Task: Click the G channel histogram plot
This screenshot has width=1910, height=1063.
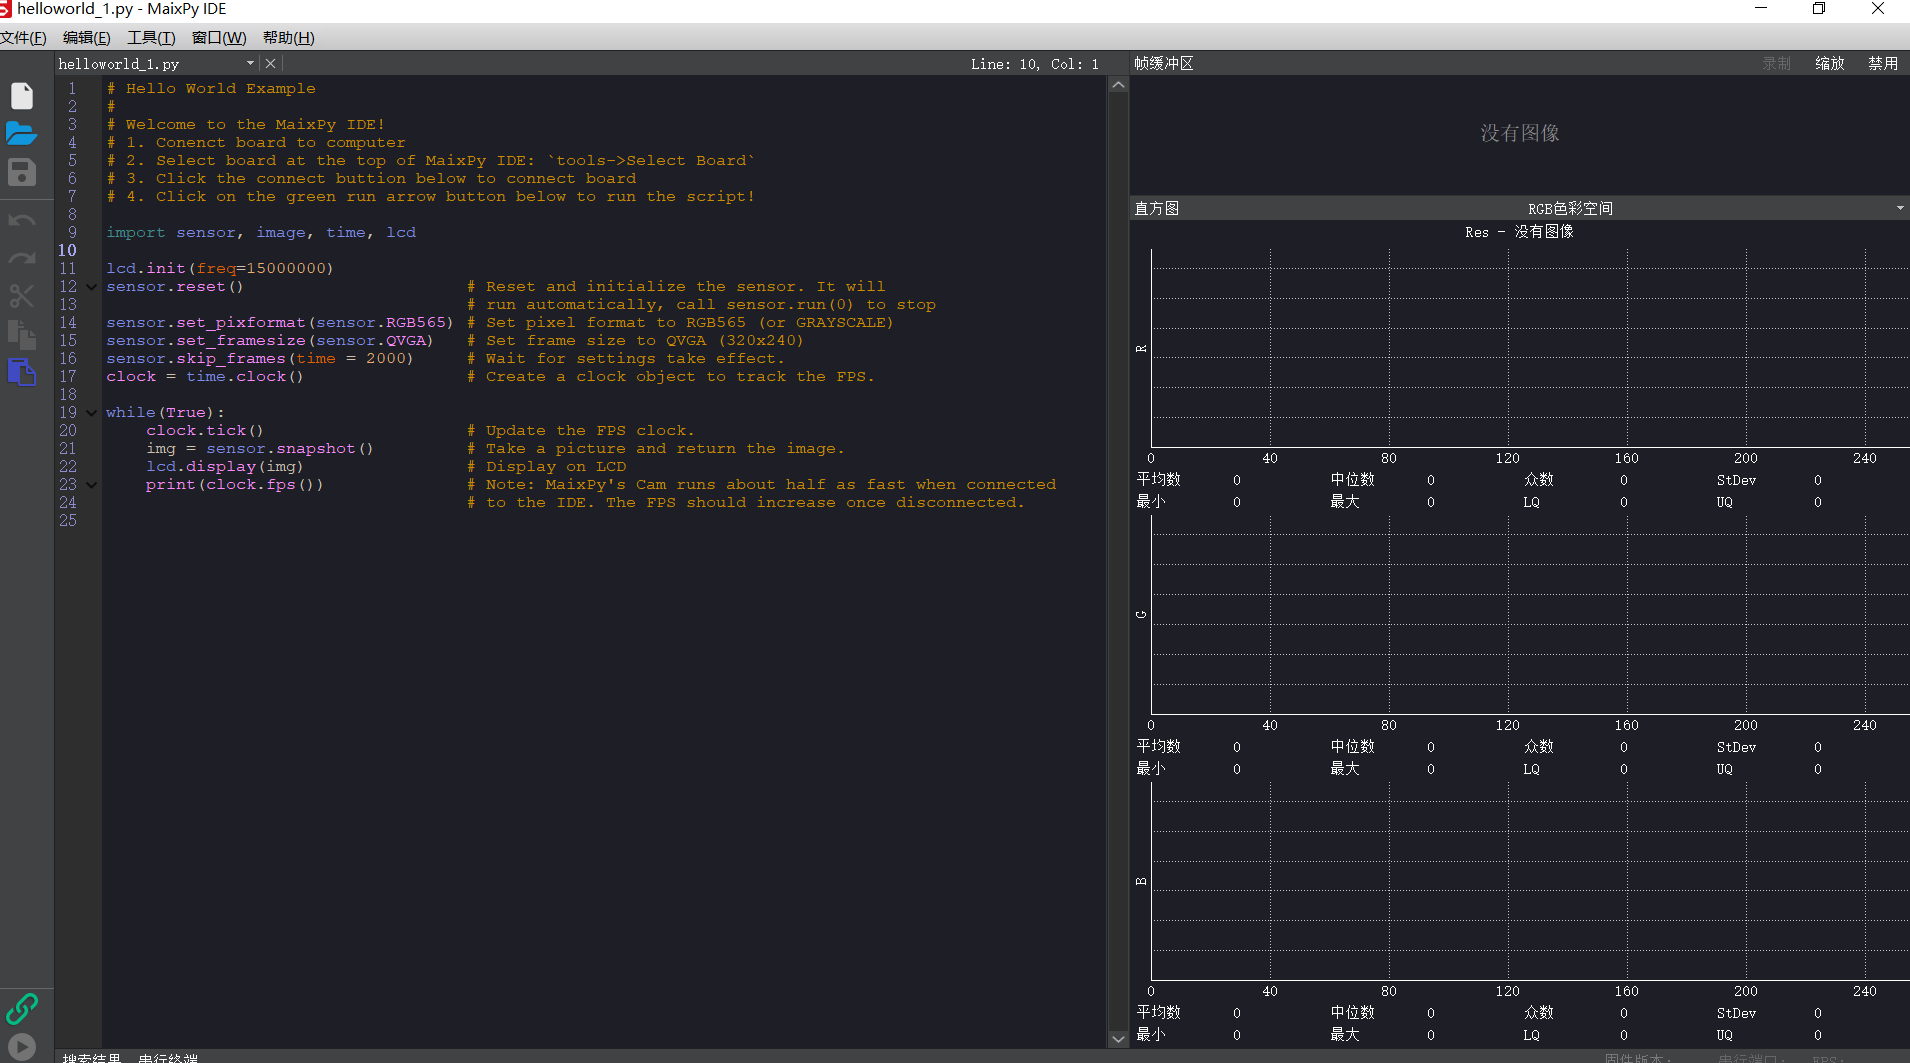Action: (1530, 615)
